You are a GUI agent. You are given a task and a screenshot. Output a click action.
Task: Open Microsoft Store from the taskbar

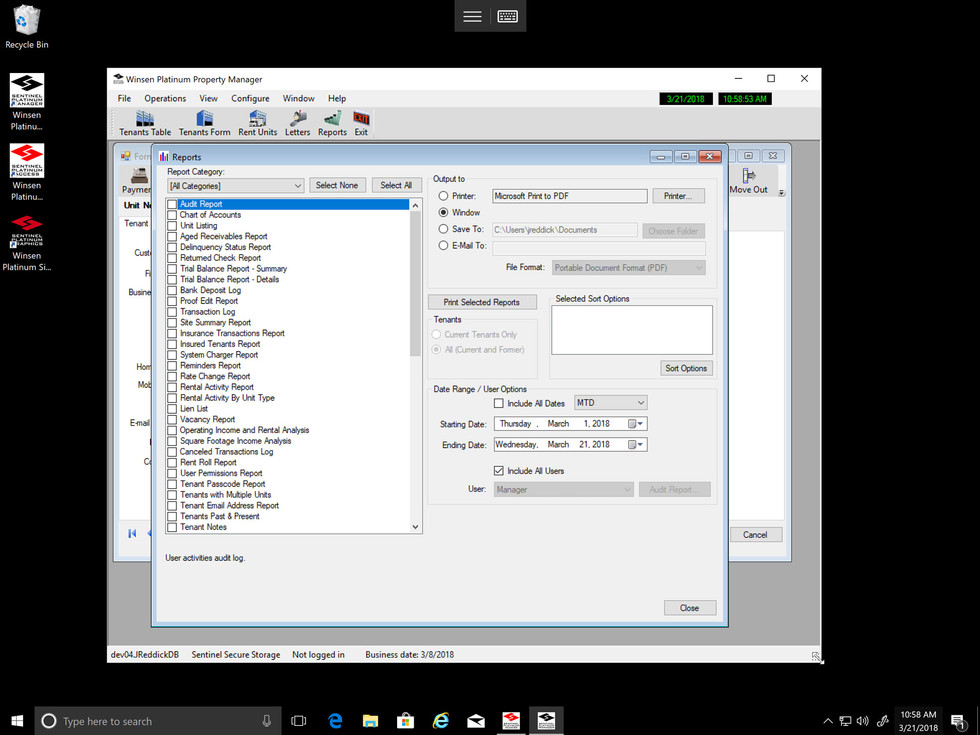(406, 721)
